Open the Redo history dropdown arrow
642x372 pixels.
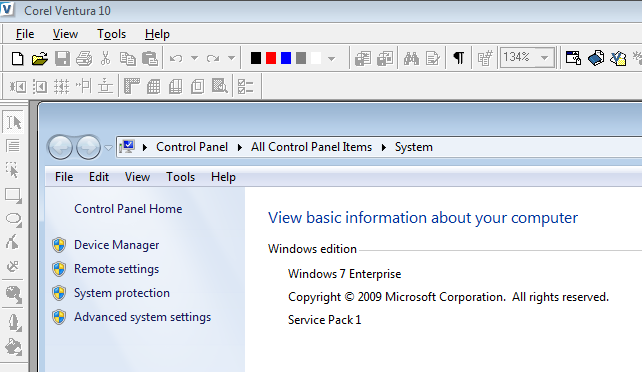(x=231, y=59)
